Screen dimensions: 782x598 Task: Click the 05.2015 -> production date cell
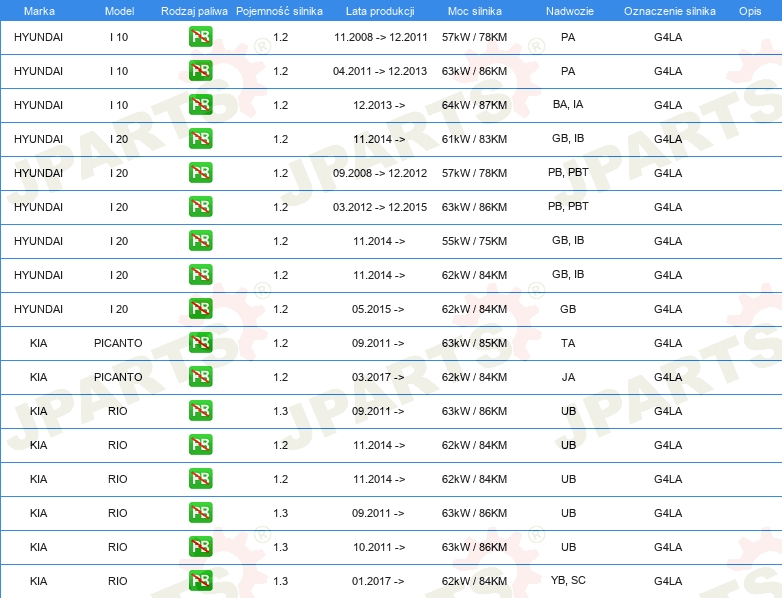[x=378, y=309]
